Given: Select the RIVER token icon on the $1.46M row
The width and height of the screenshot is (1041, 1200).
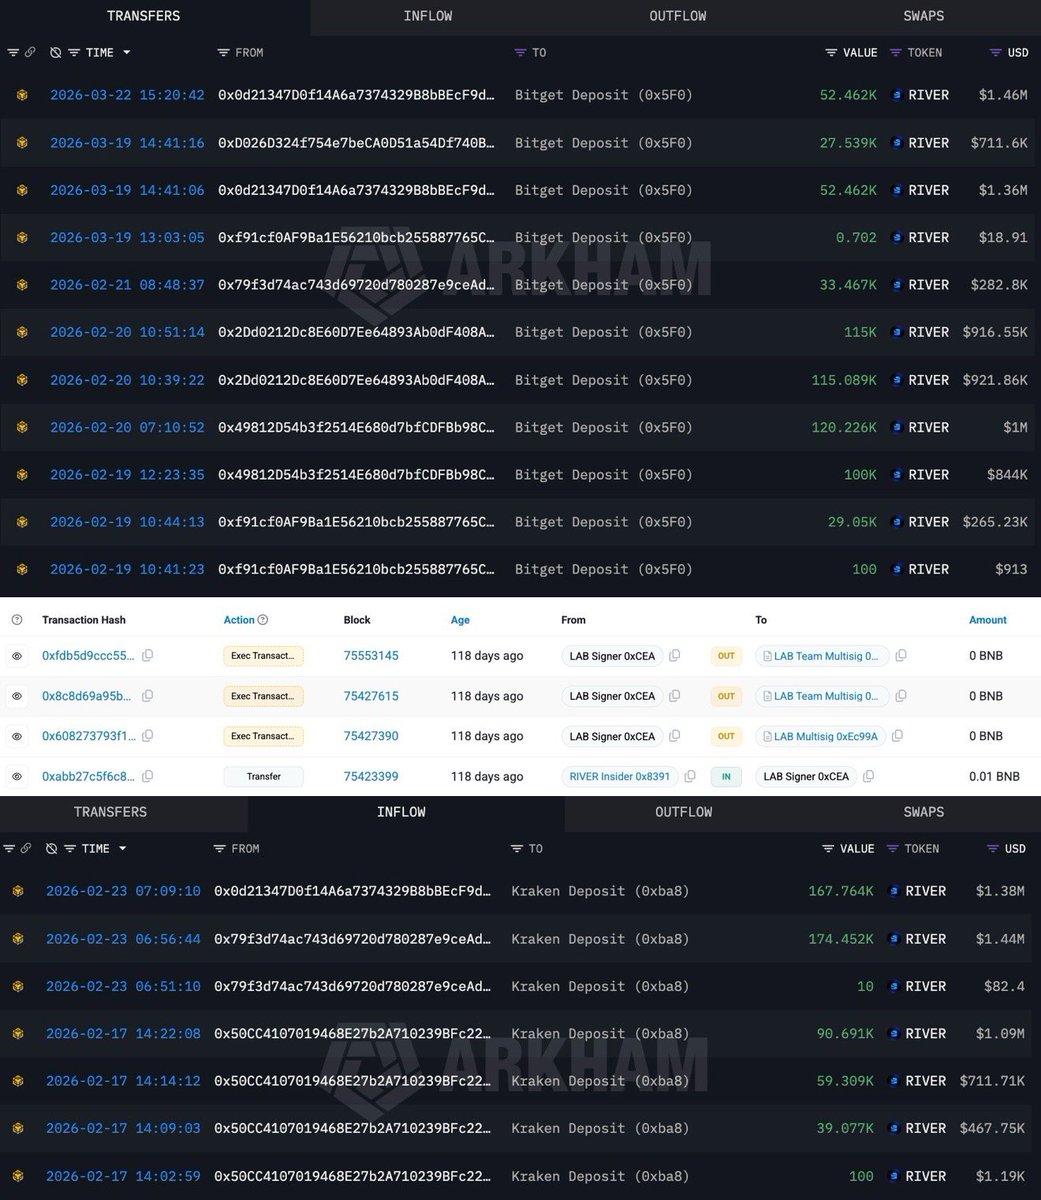Looking at the screenshot, I should point(897,95).
